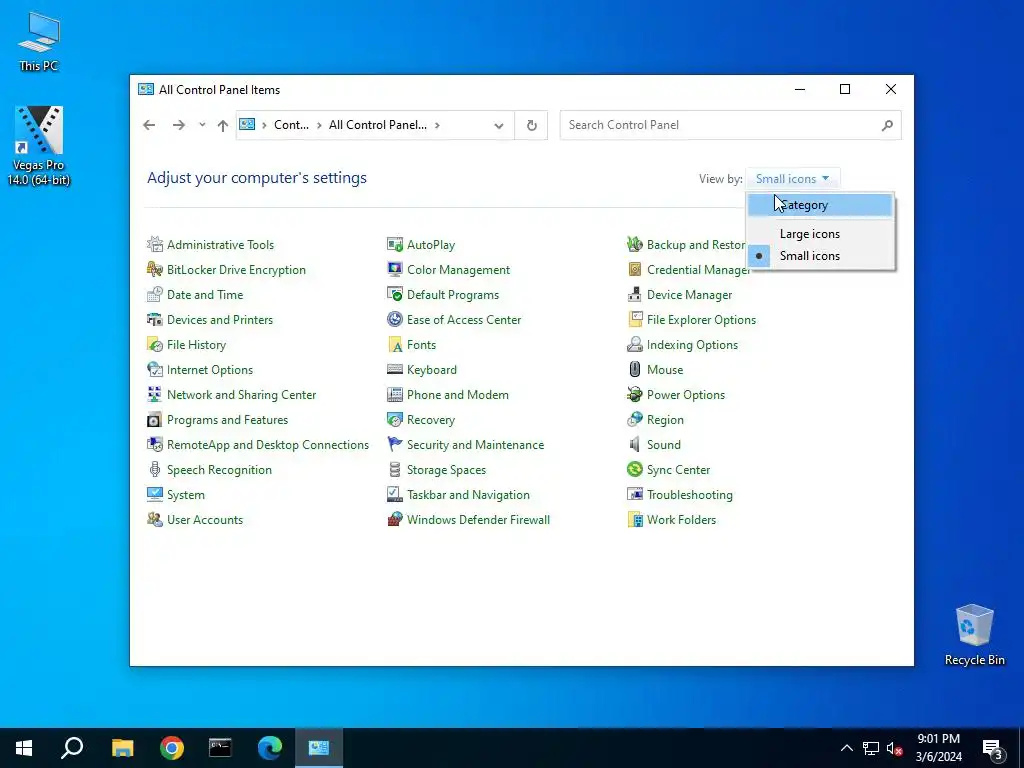
Task: Show hidden system tray icons
Action: [846, 748]
